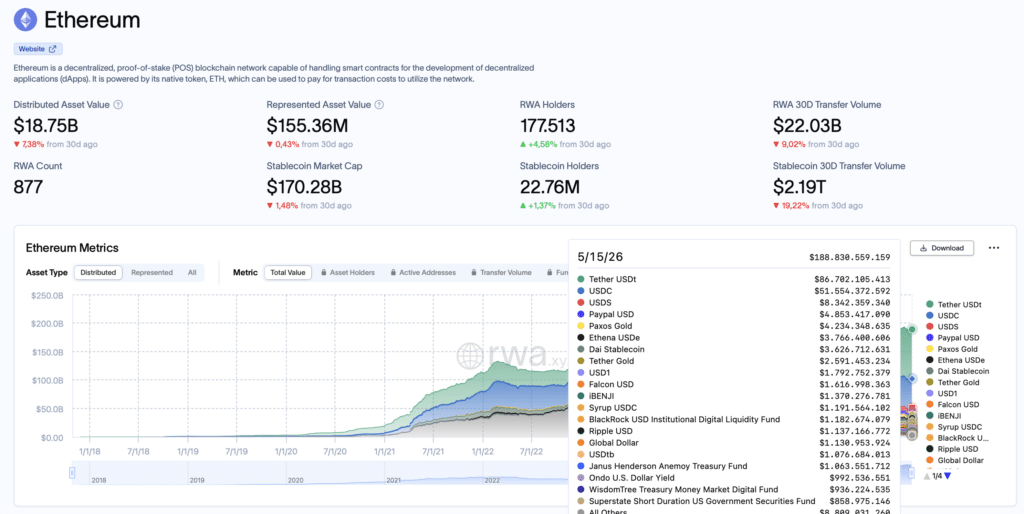The width and height of the screenshot is (1024, 514).
Task: Click info icon beside Distributed Asset Value
Action: tap(118, 104)
